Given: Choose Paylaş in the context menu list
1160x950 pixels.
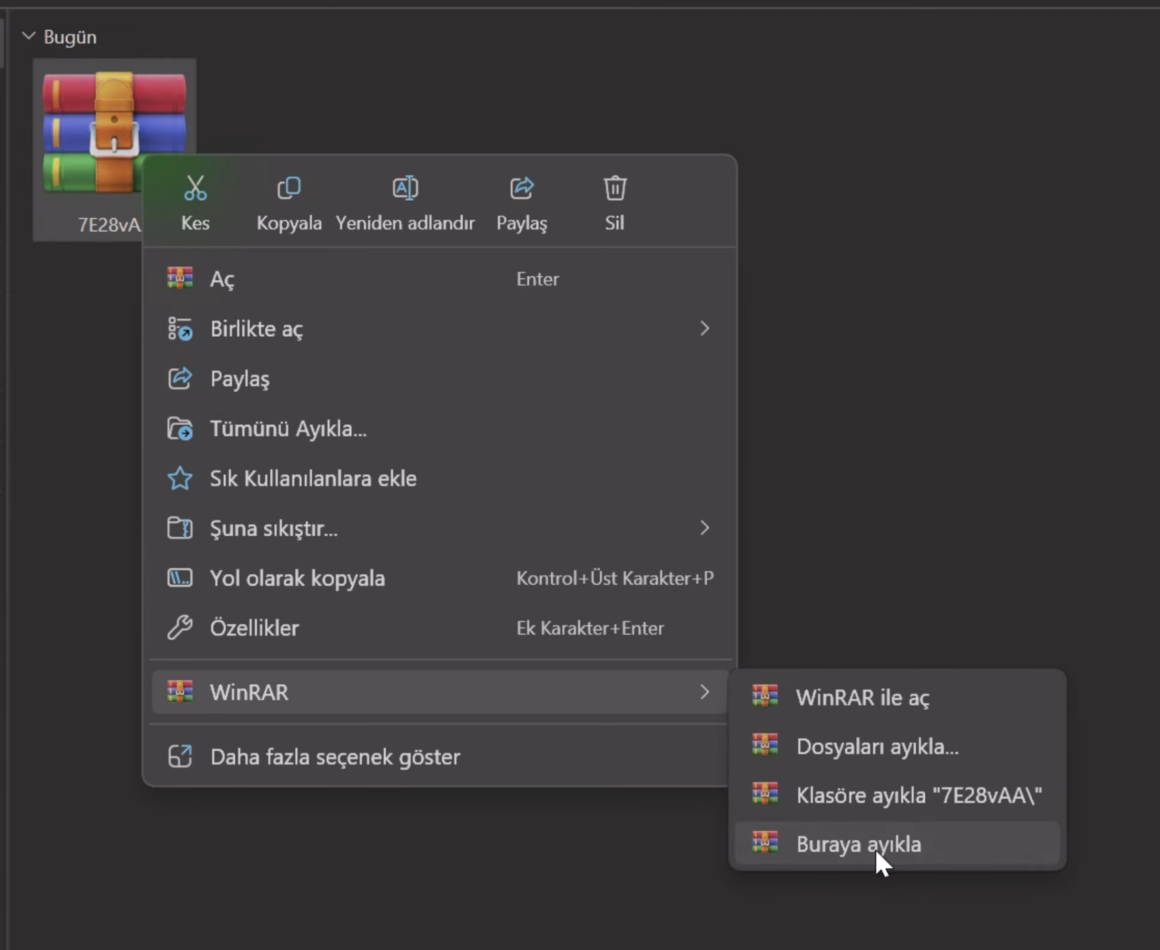Looking at the screenshot, I should (240, 379).
